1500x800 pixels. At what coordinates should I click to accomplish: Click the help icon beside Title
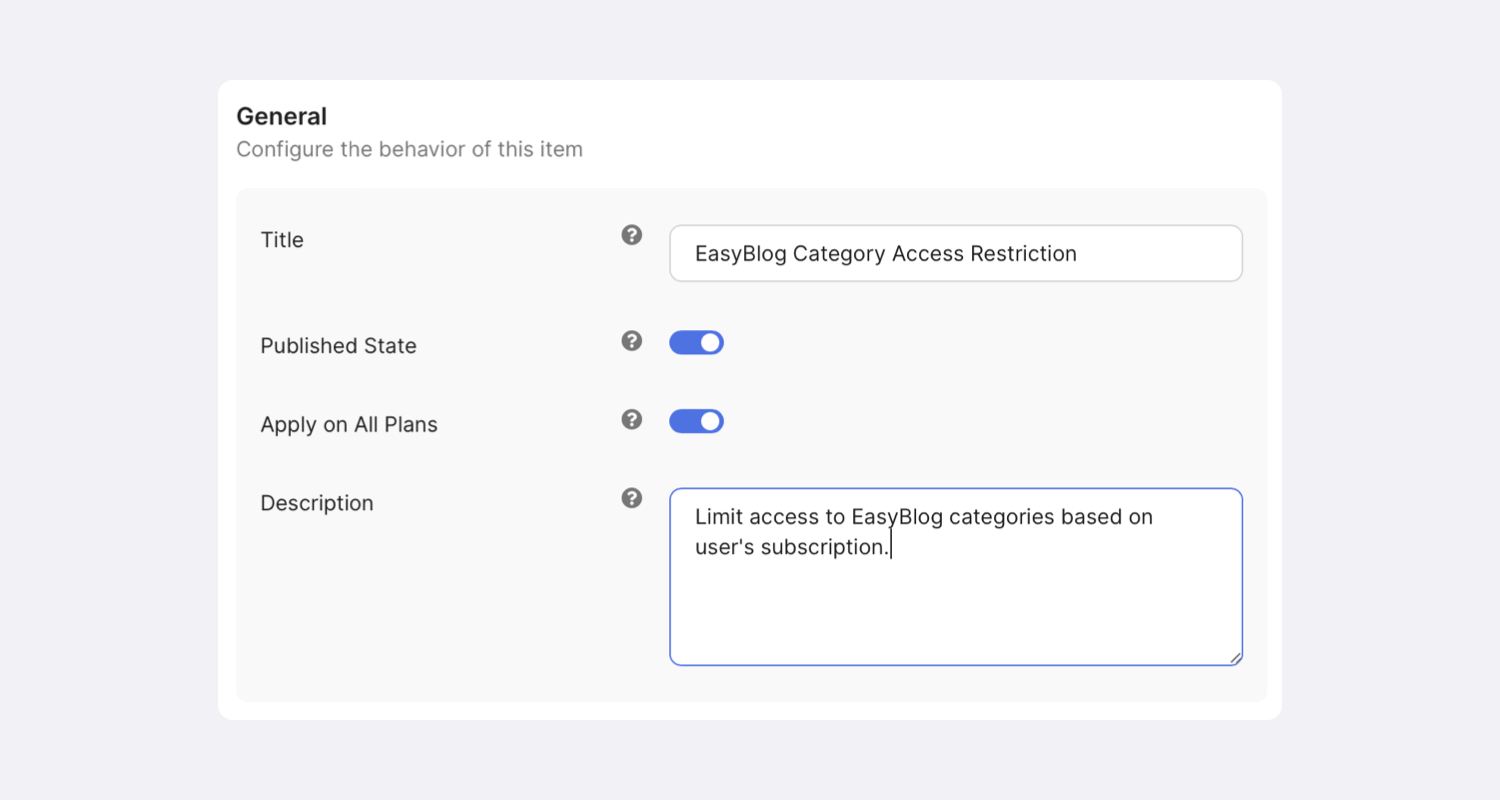tap(631, 235)
